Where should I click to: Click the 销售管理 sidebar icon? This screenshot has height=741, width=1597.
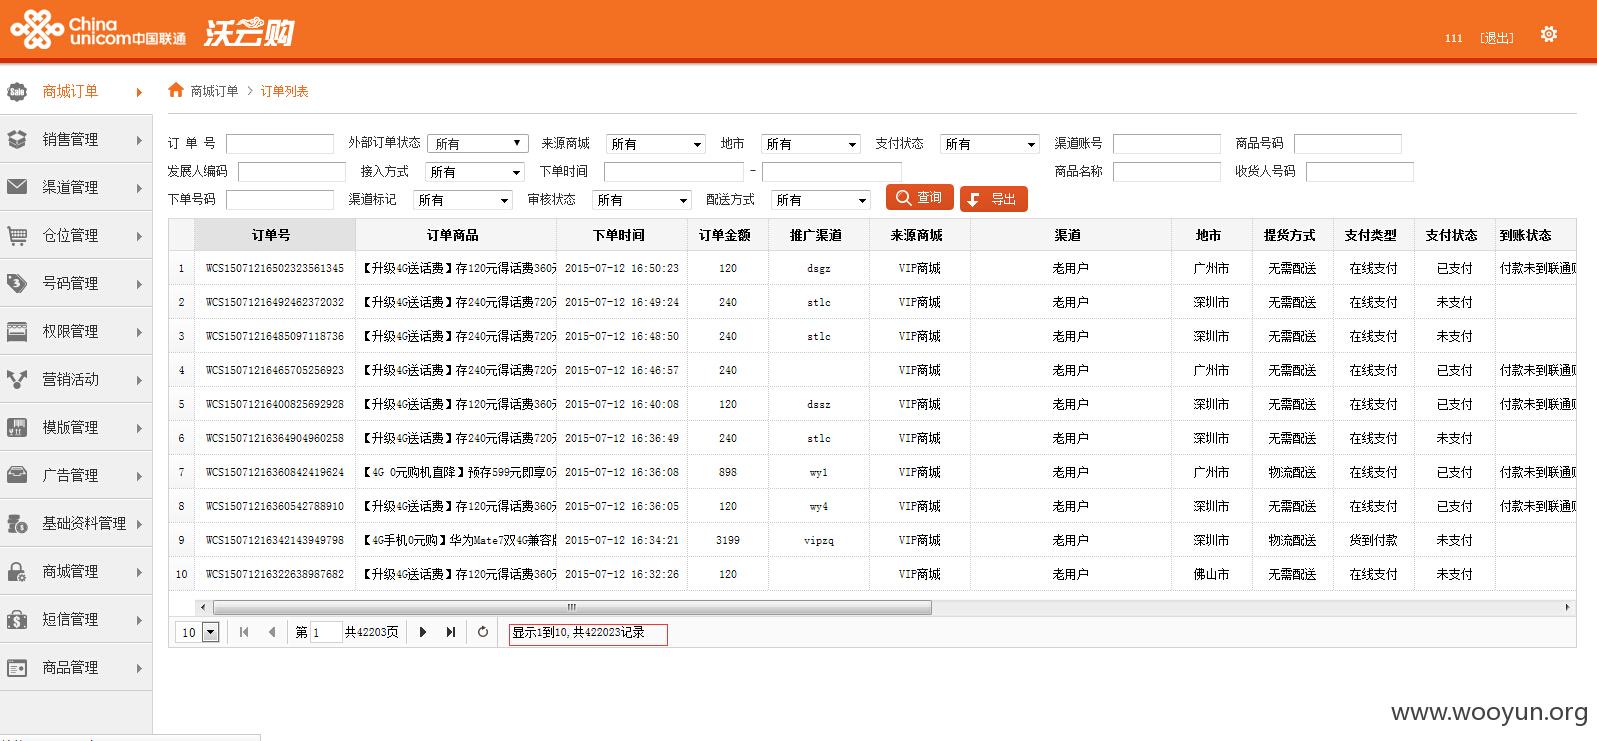tap(17, 140)
